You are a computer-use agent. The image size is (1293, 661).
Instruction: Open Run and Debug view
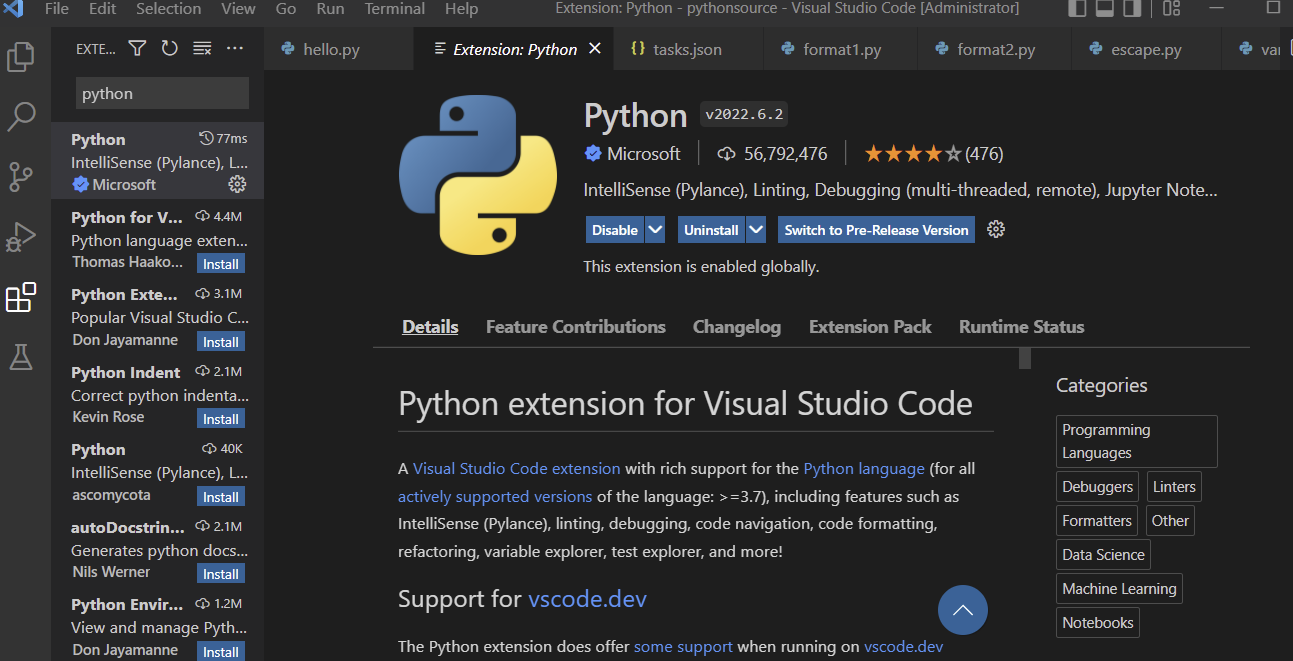(x=21, y=238)
